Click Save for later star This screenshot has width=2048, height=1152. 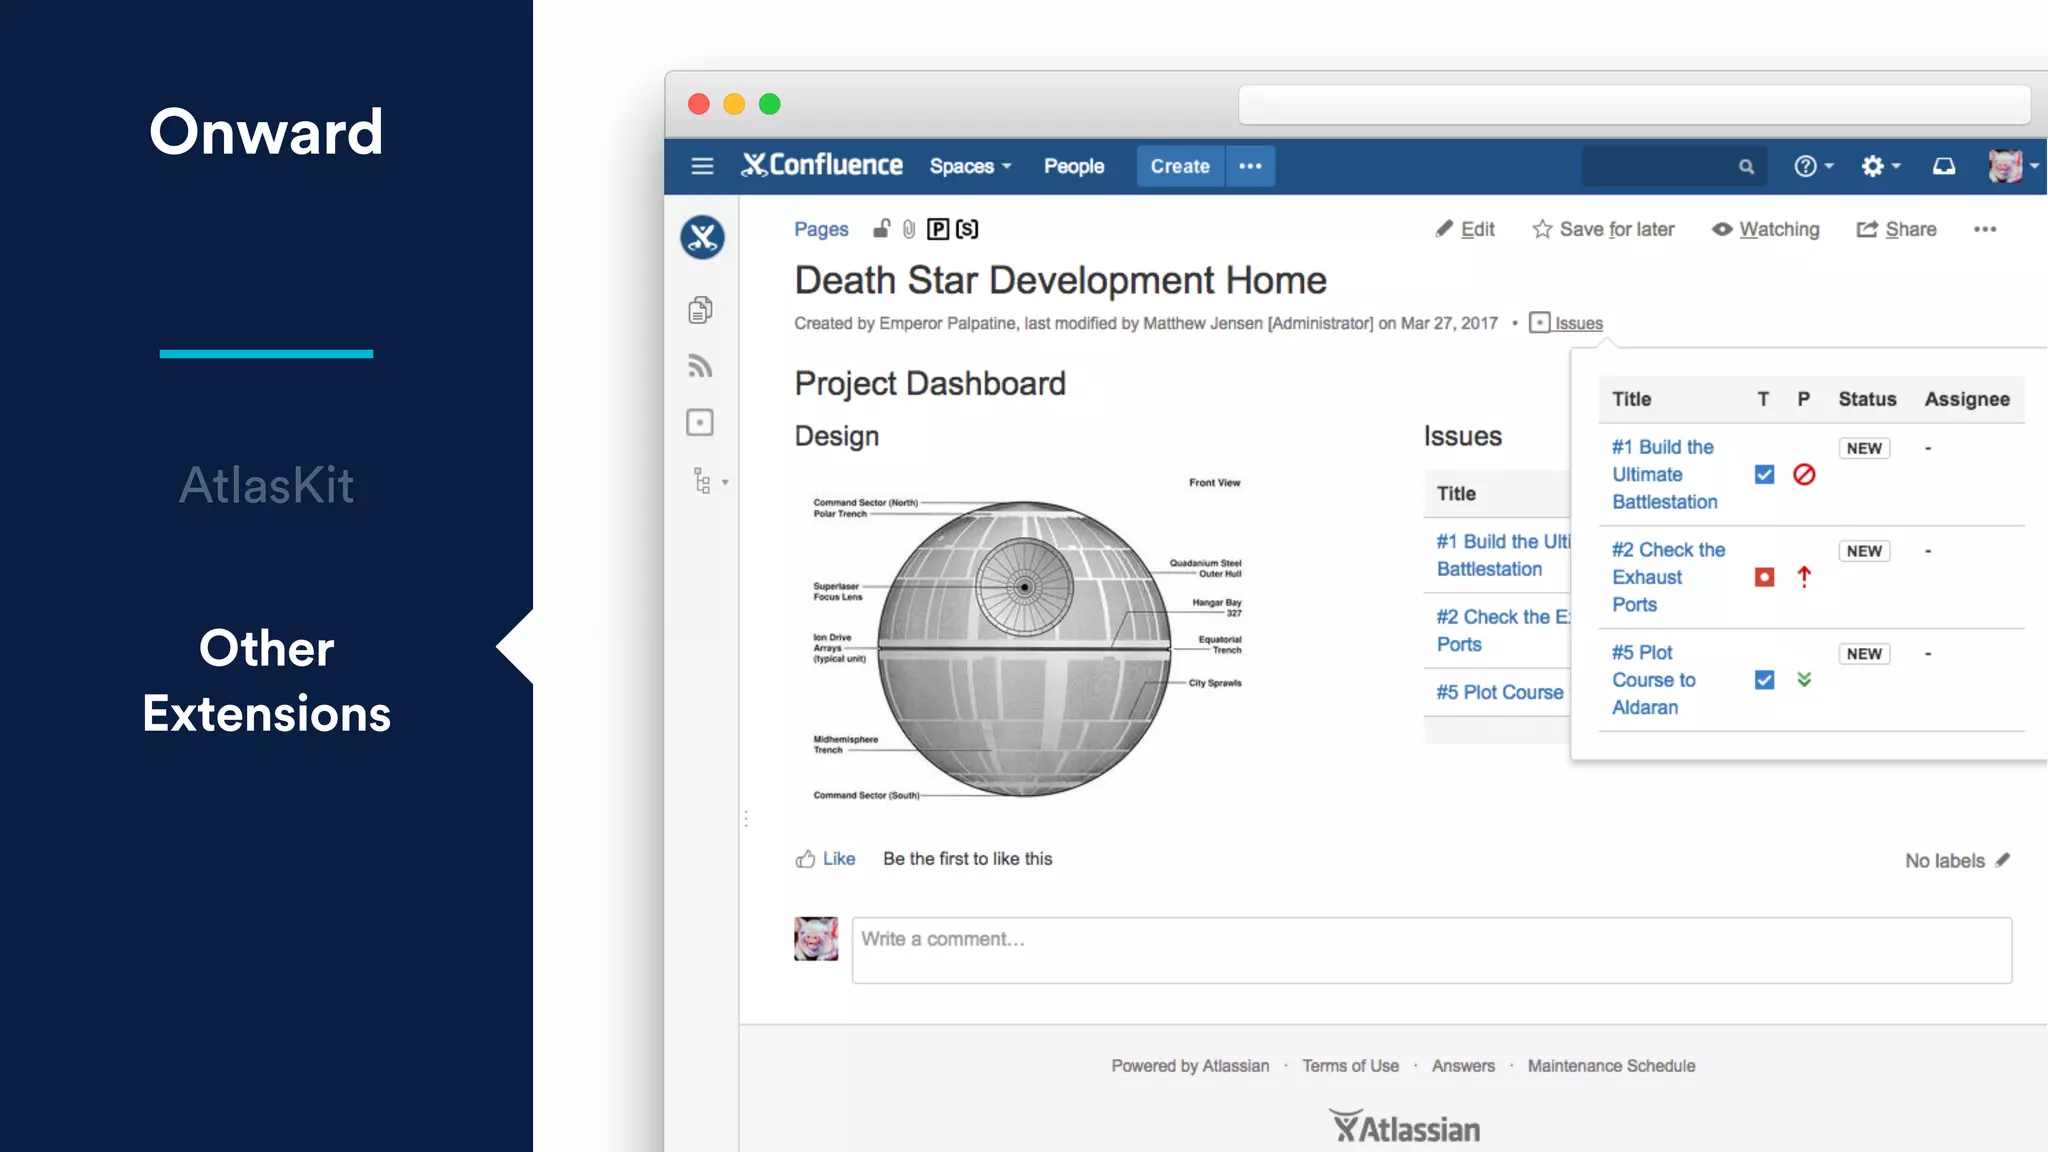[x=1603, y=229]
